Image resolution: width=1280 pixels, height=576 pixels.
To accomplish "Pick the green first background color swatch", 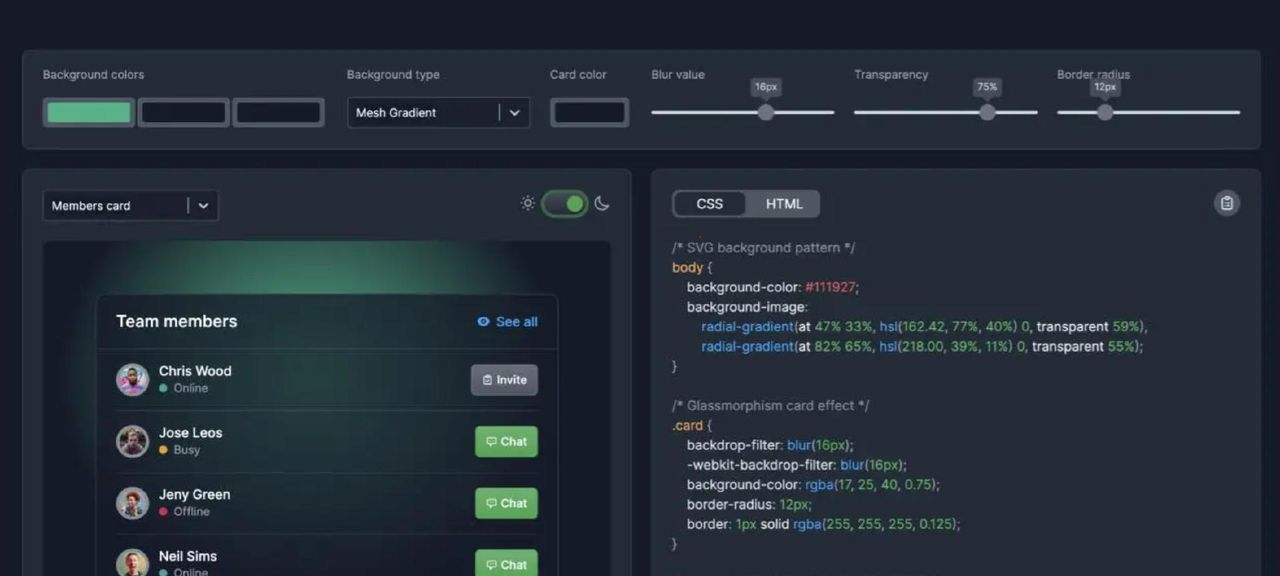I will point(89,113).
